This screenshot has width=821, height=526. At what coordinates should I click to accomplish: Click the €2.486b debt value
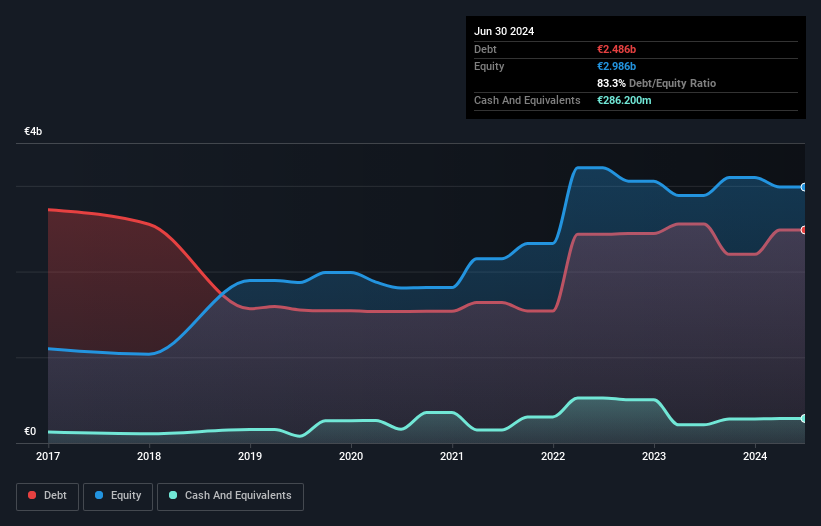tap(616, 49)
